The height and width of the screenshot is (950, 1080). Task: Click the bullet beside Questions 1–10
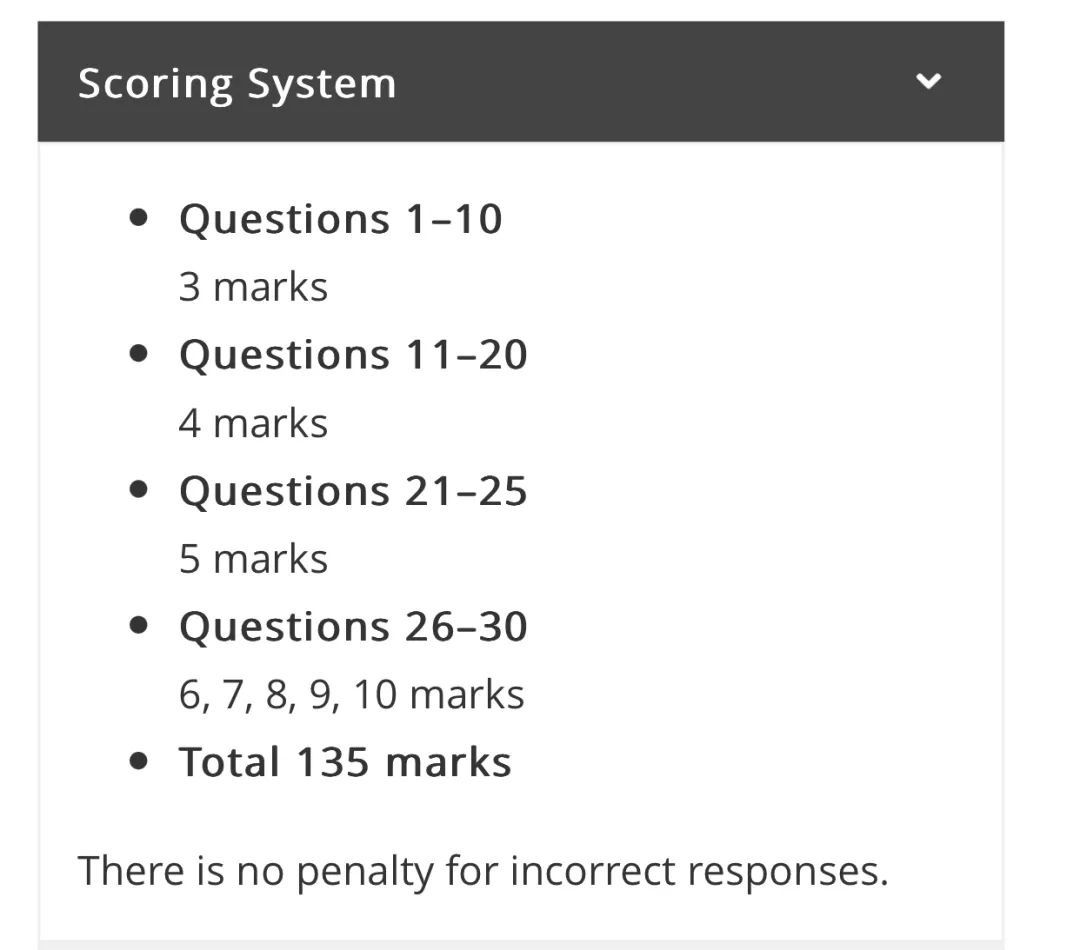pos(138,218)
